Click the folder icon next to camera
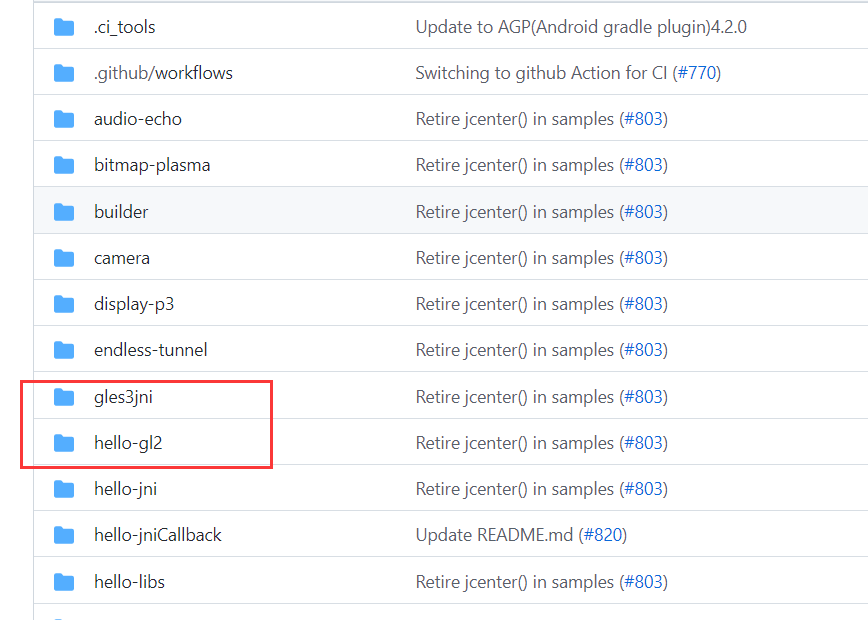This screenshot has width=868, height=620. pyautogui.click(x=64, y=258)
